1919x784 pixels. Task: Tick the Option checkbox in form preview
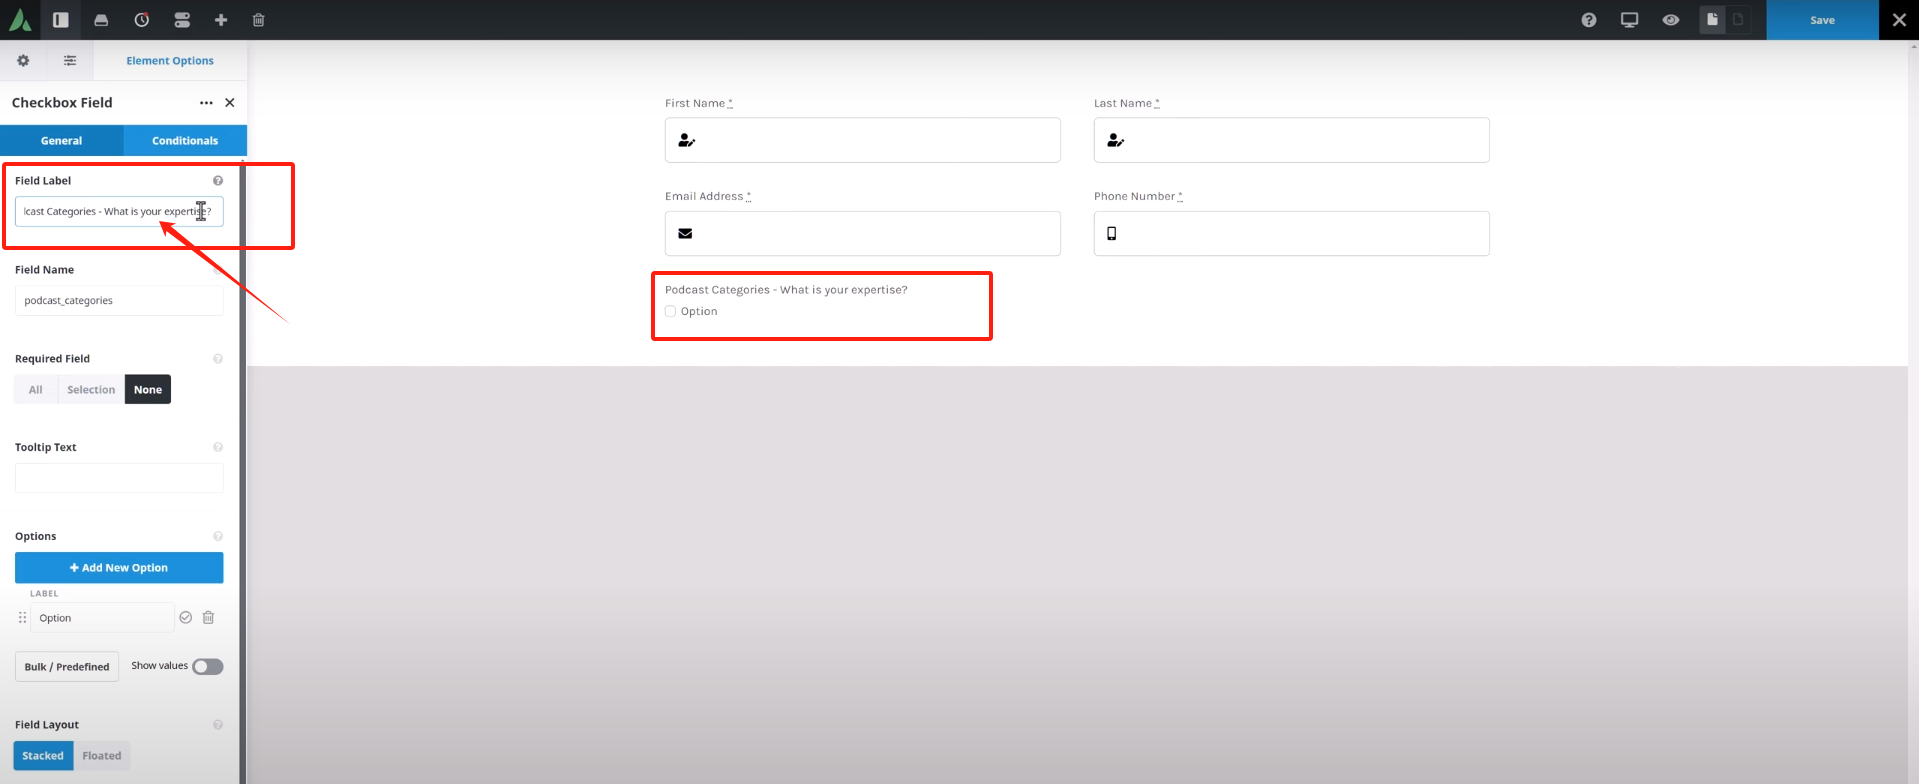point(671,312)
